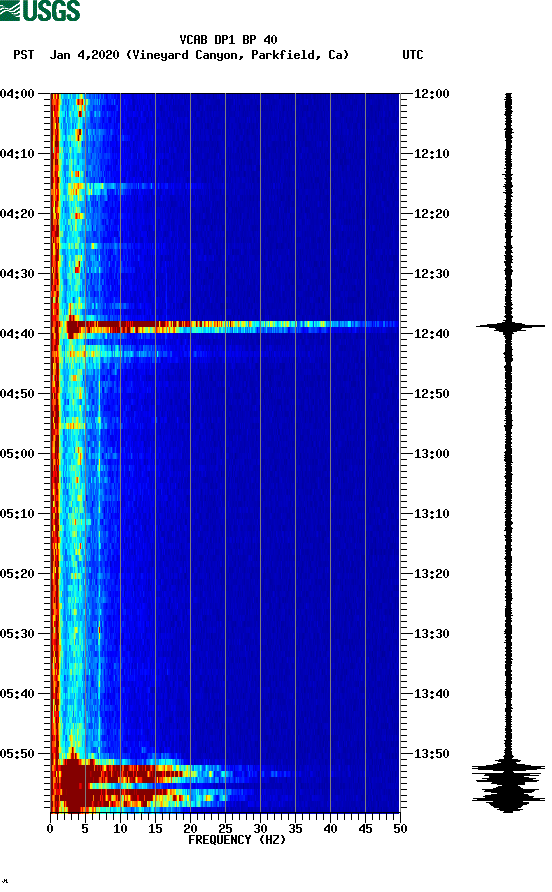Image resolution: width=552 pixels, height=892 pixels.
Task: Click the 'PST' timezone label
Action: pos(24,55)
